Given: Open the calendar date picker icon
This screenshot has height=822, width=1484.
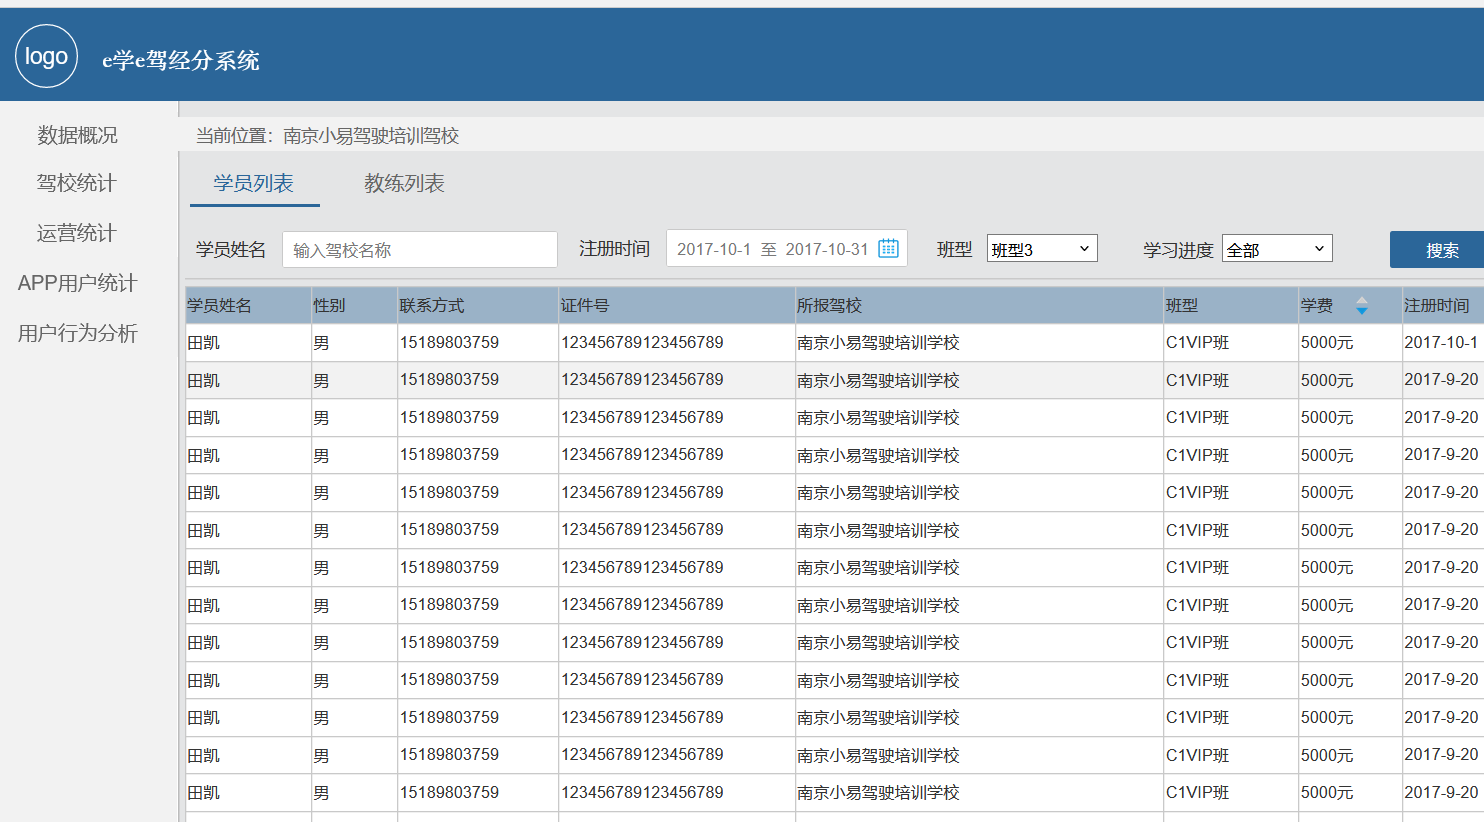Looking at the screenshot, I should coord(888,248).
